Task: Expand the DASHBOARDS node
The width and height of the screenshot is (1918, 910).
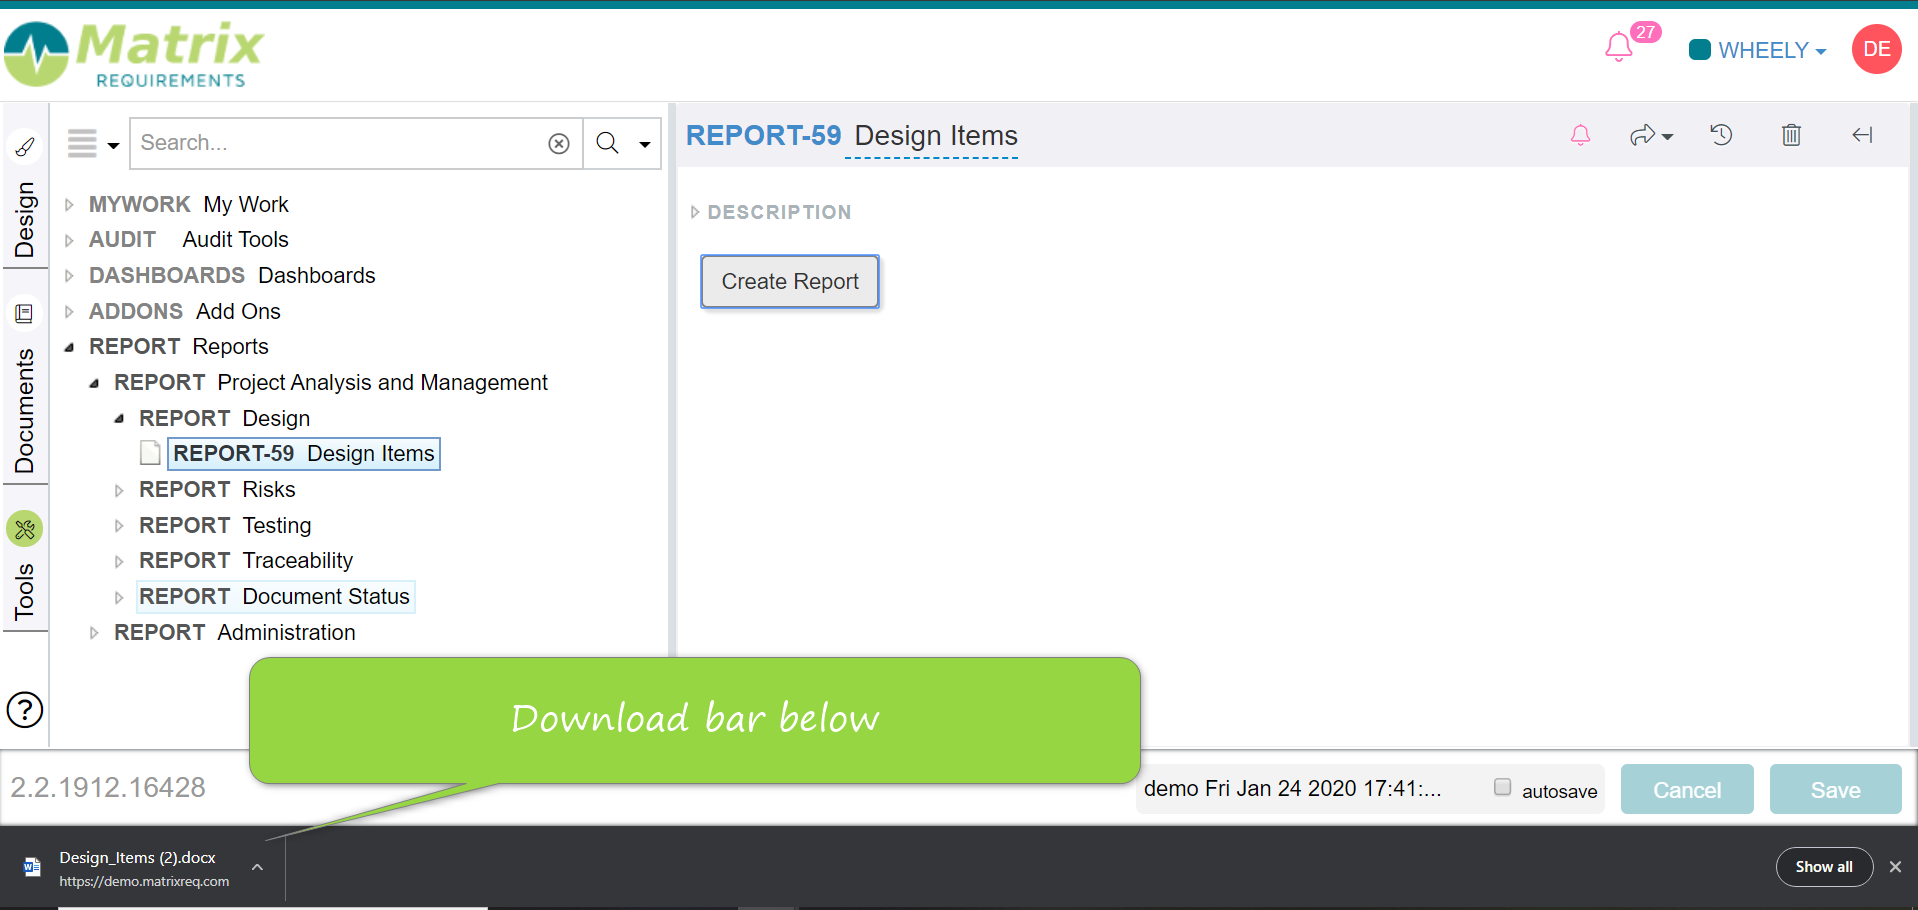Action: coord(69,276)
